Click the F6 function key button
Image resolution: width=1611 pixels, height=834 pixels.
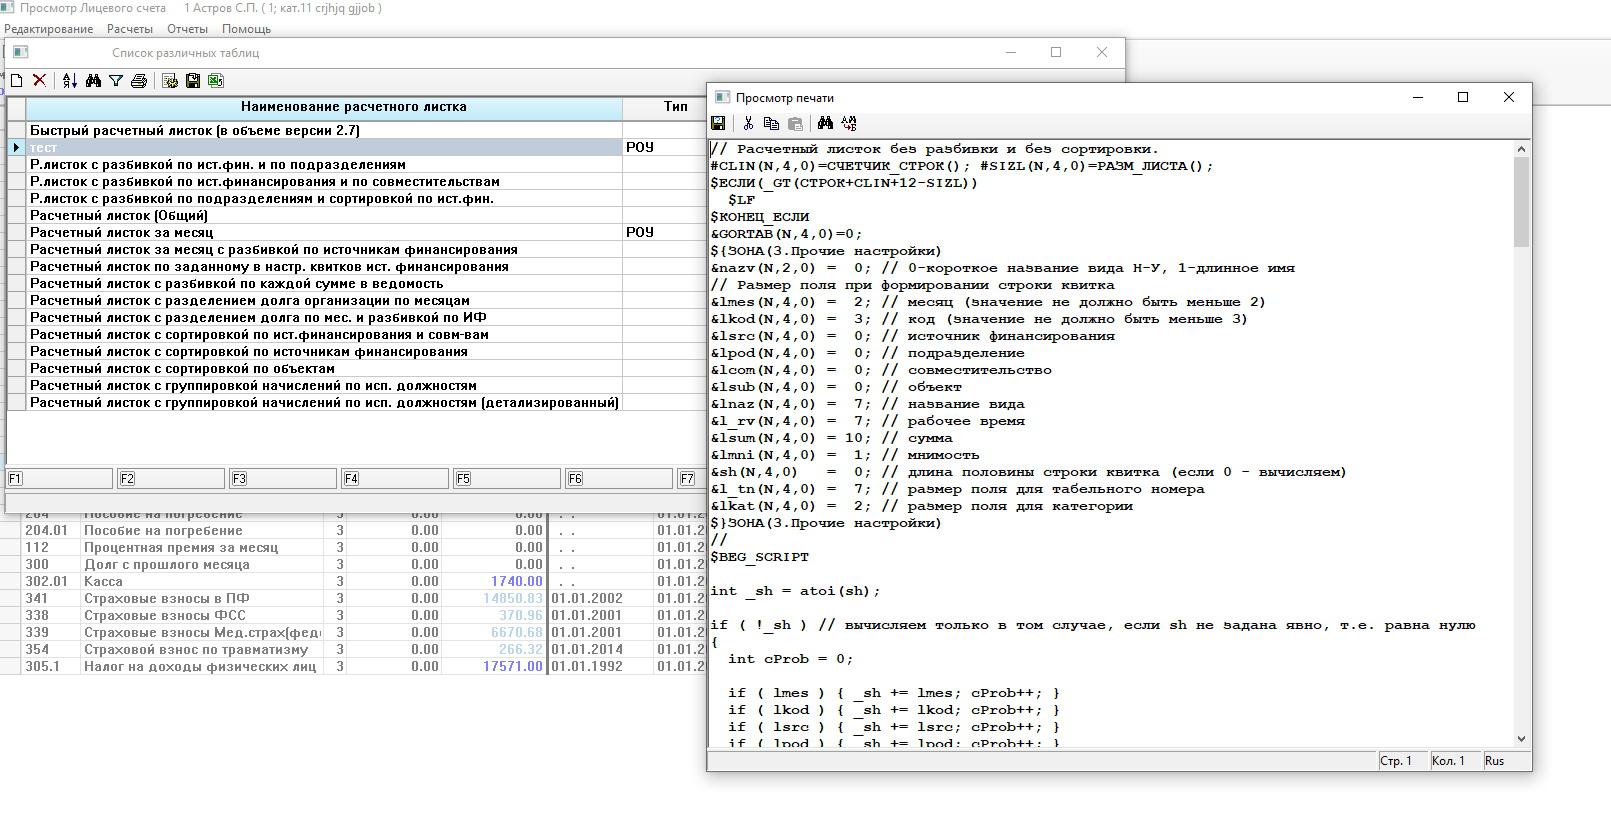tap(619, 479)
